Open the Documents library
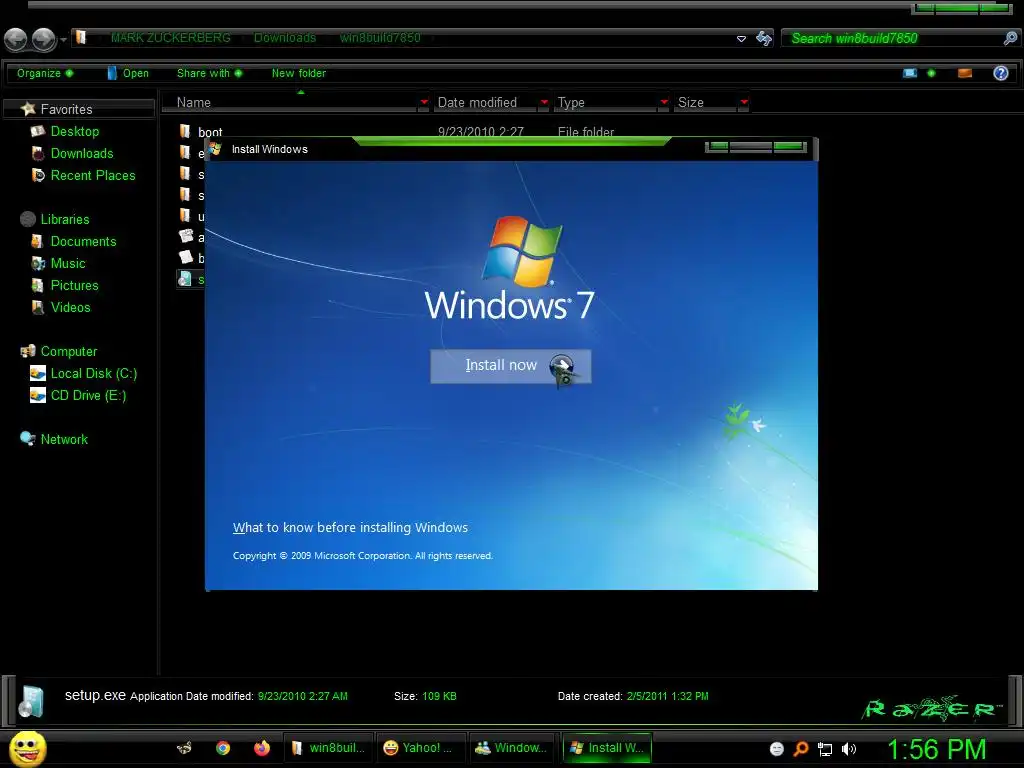The height and width of the screenshot is (768, 1024). click(x=83, y=242)
